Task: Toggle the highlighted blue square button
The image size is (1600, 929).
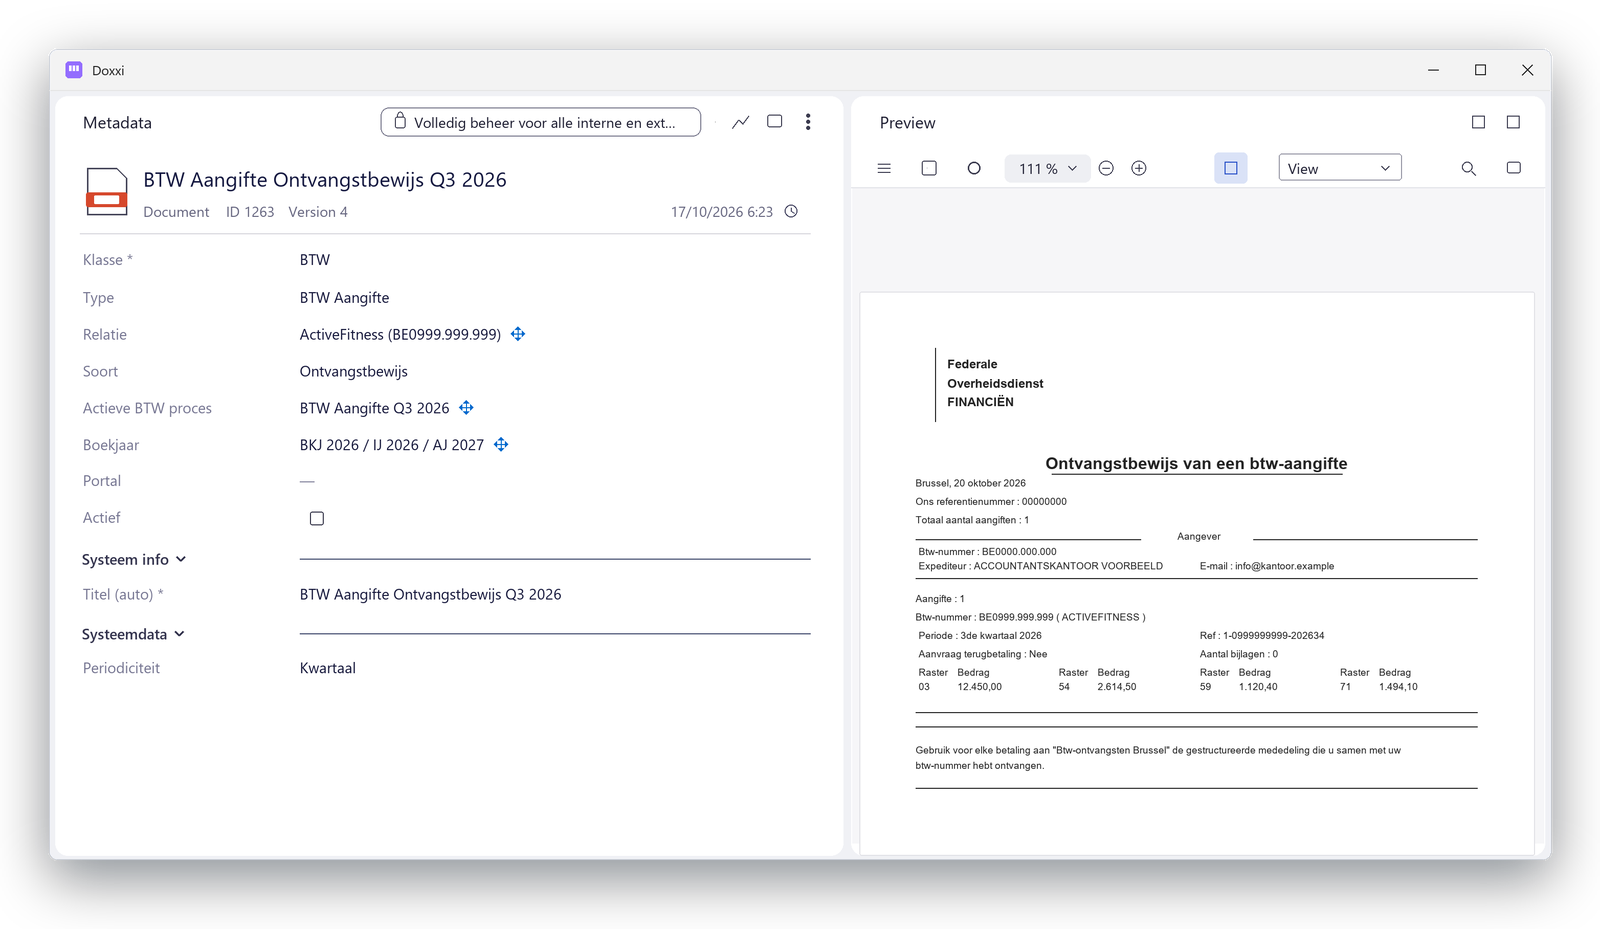Action: pos(1231,168)
